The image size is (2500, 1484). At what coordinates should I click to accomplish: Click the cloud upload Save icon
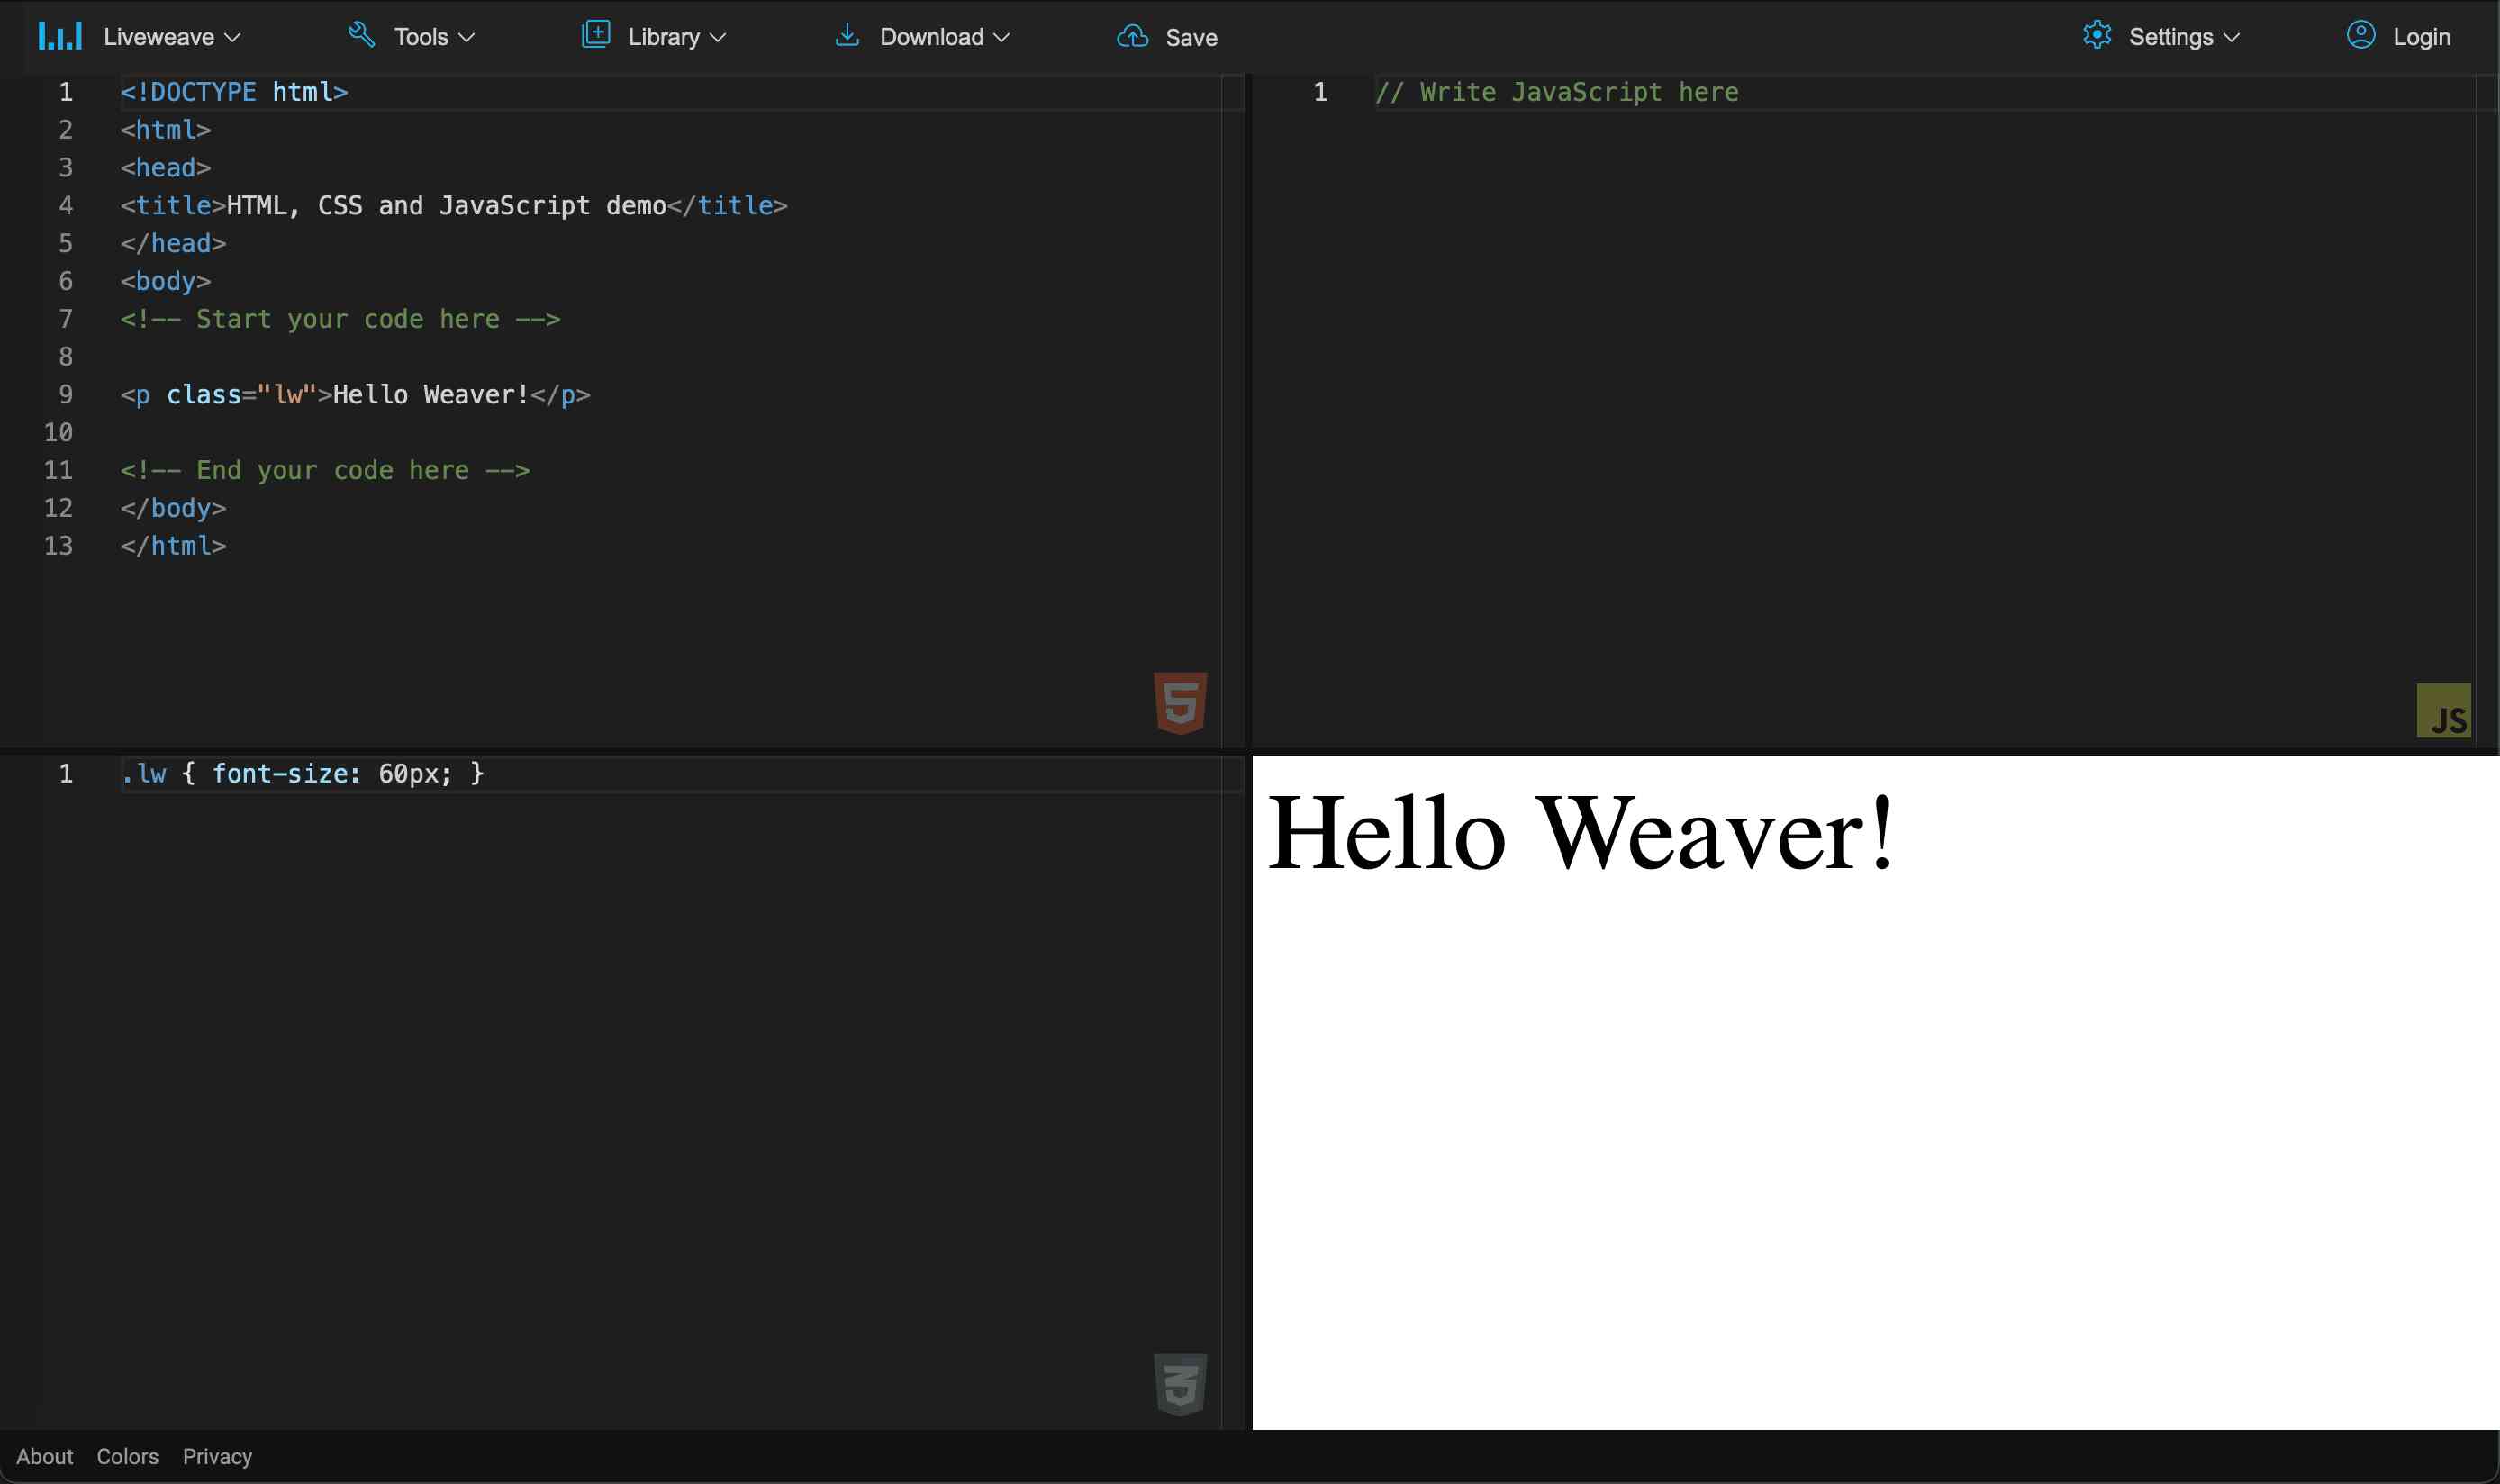tap(1132, 37)
